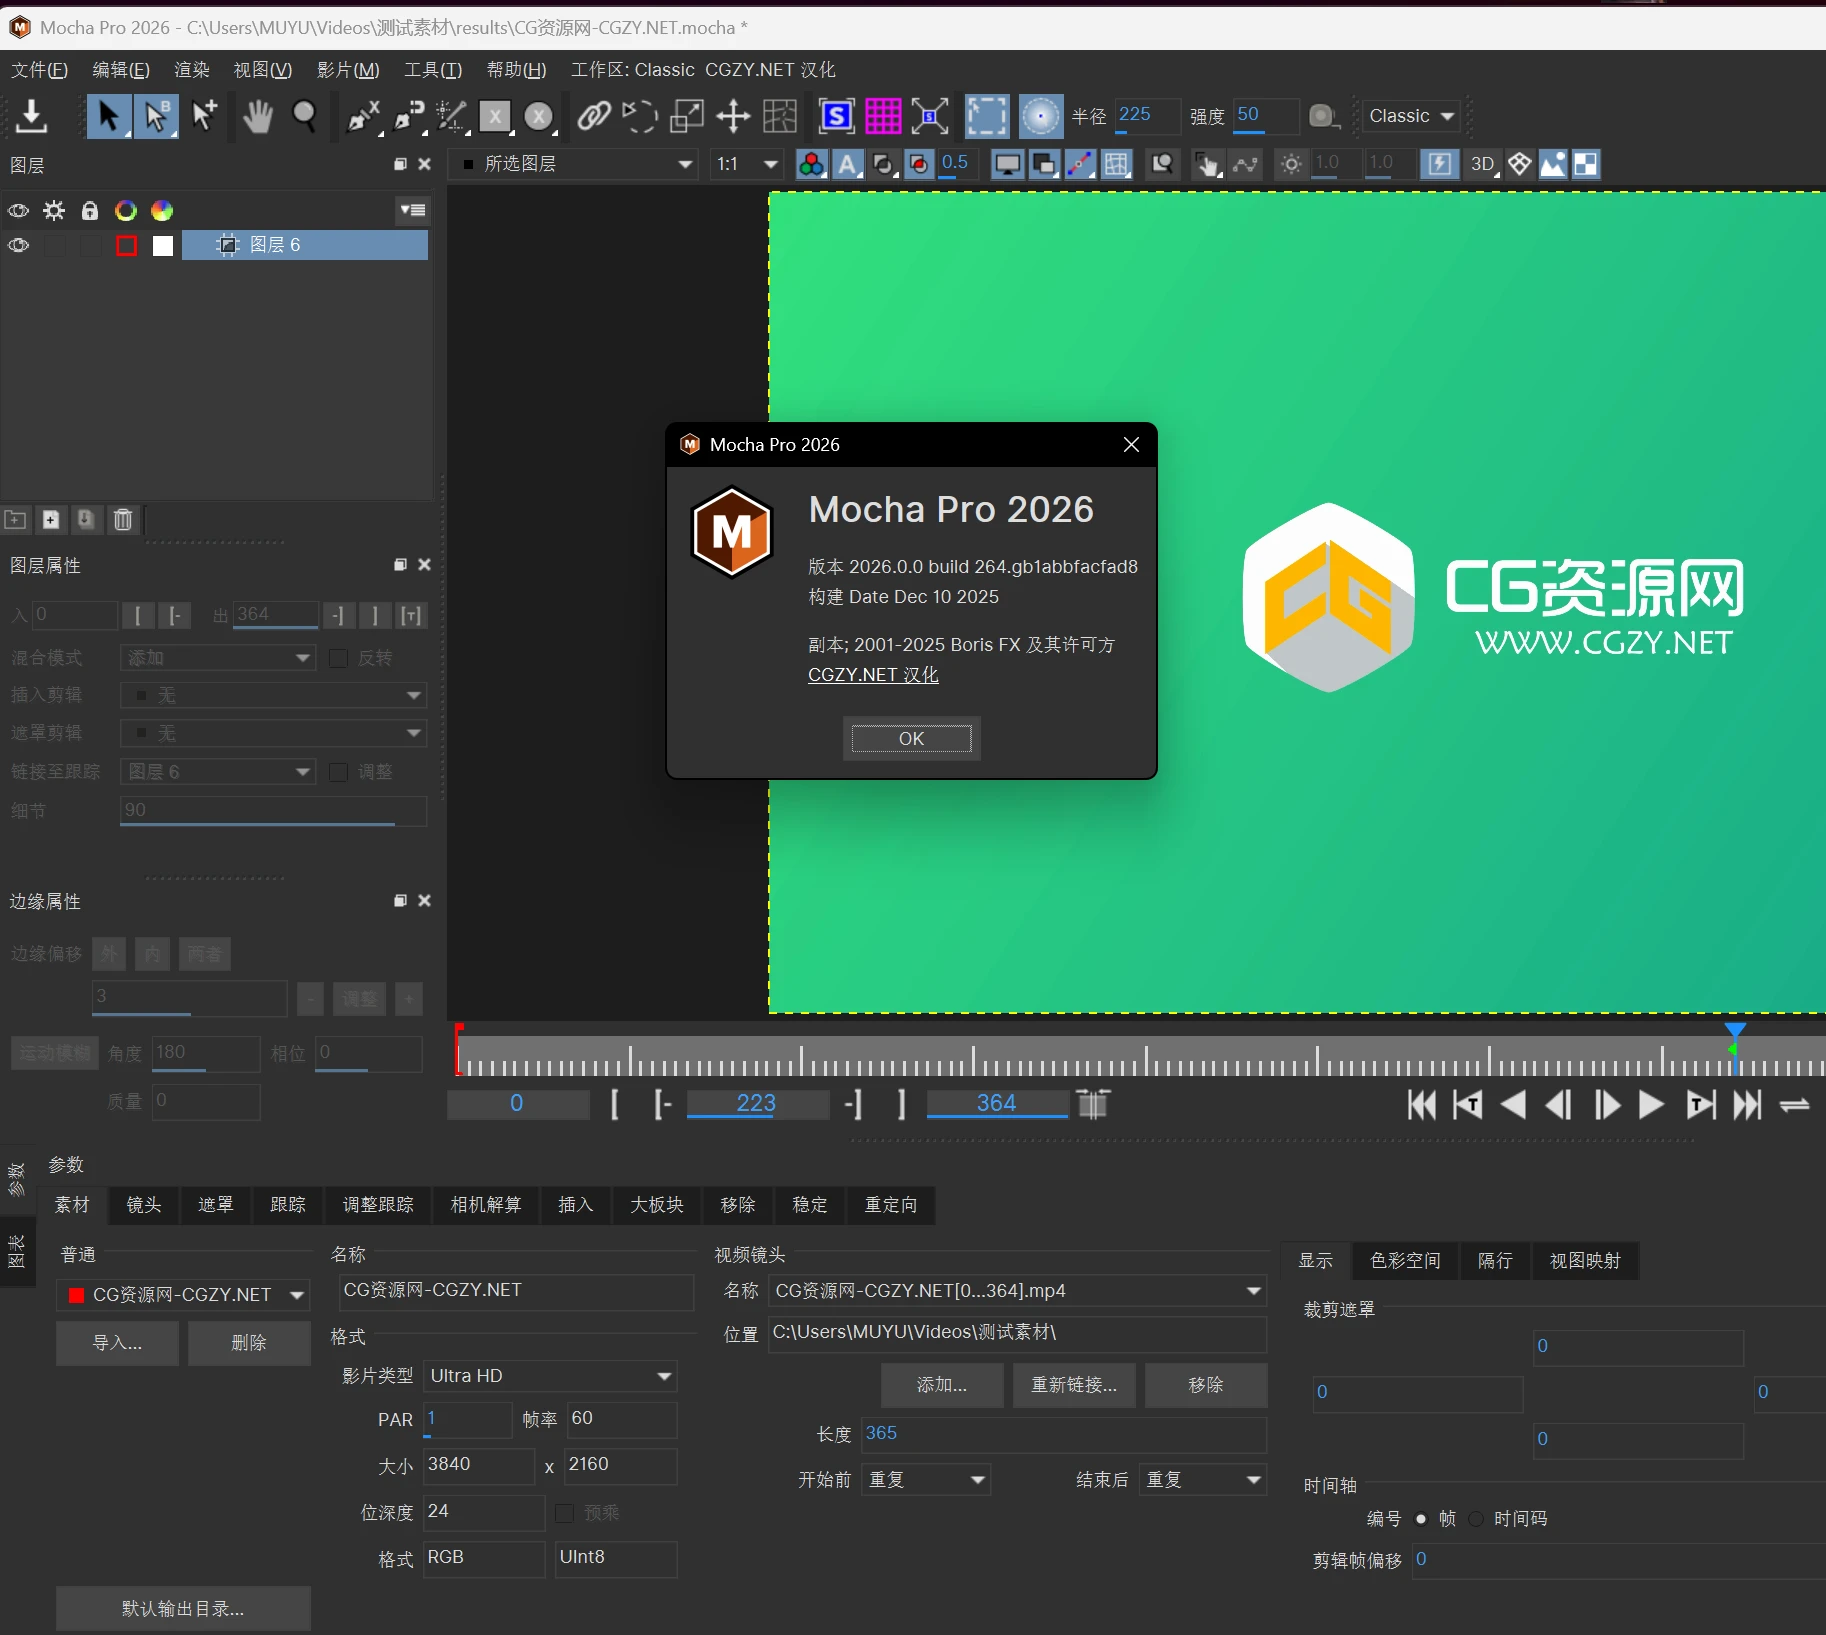1826x1635 pixels.
Task: Click the current frame field showing 223
Action: point(756,1103)
